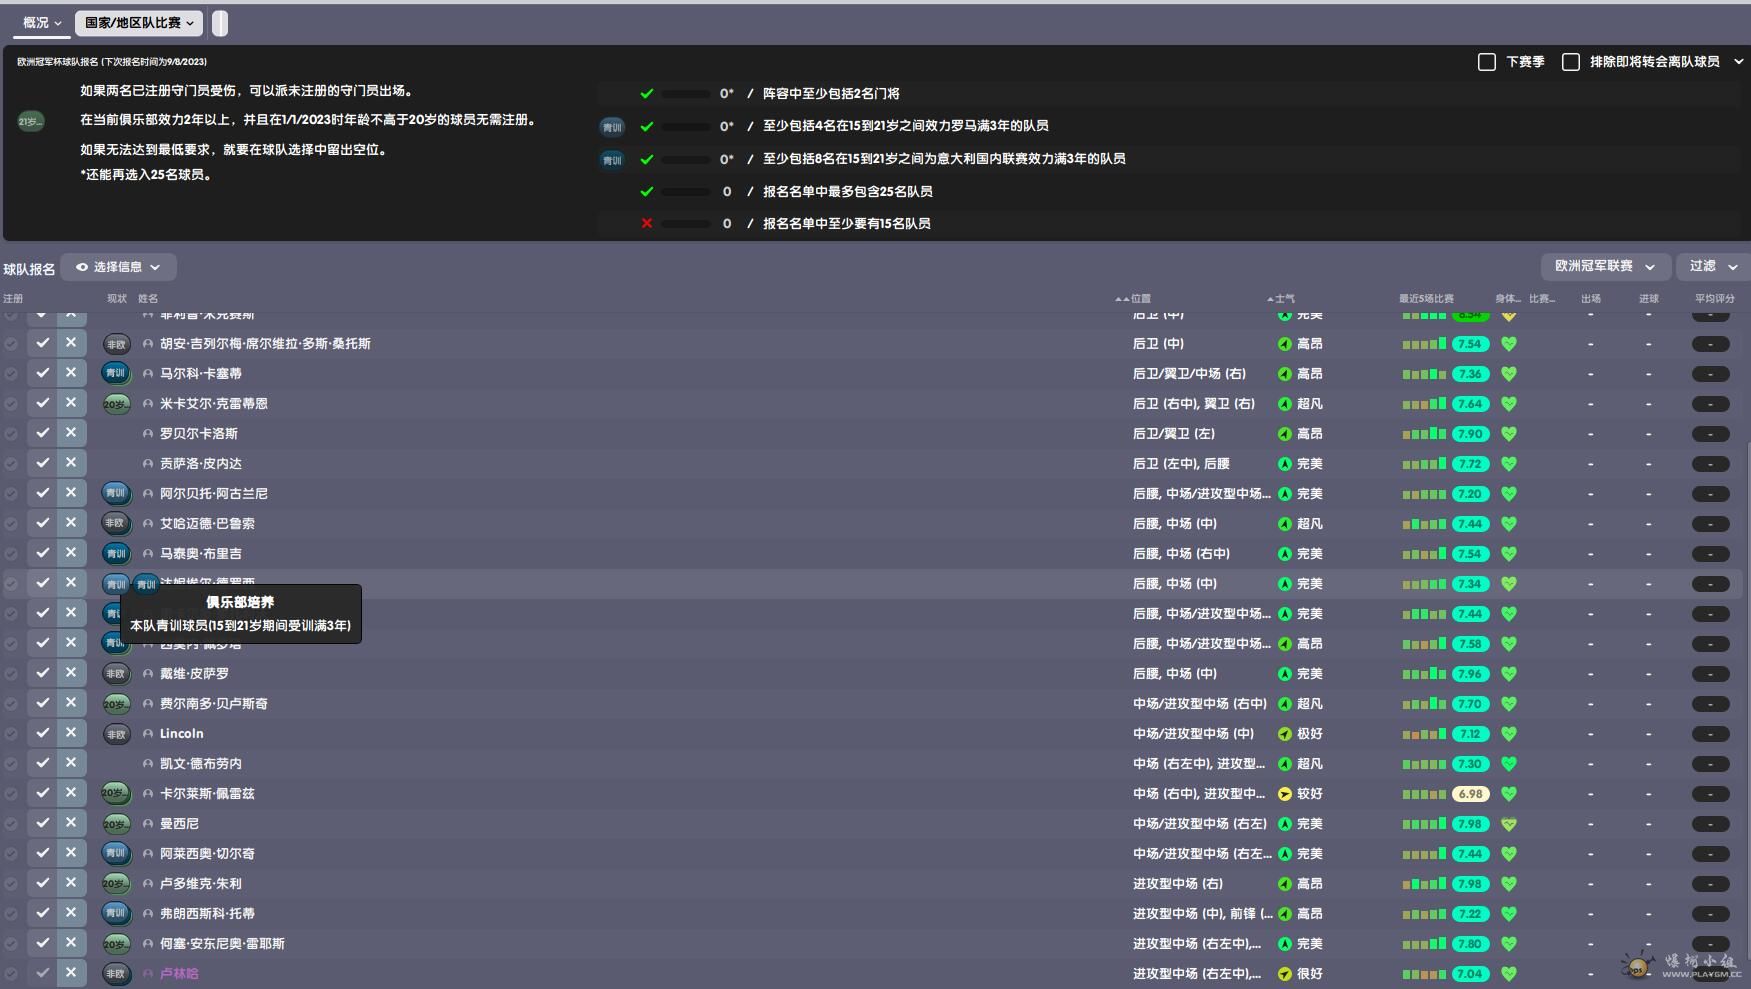Tick the 排除即将转会离队球员 checkbox

tap(1571, 62)
